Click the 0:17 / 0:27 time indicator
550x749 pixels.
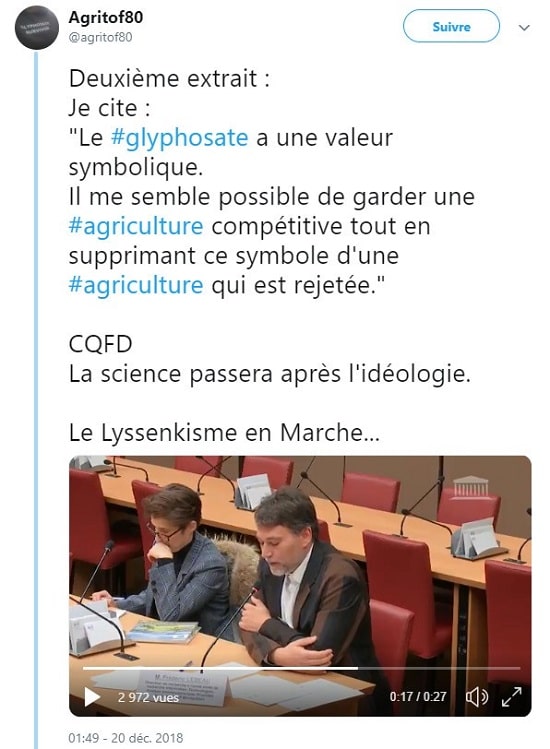point(418,696)
